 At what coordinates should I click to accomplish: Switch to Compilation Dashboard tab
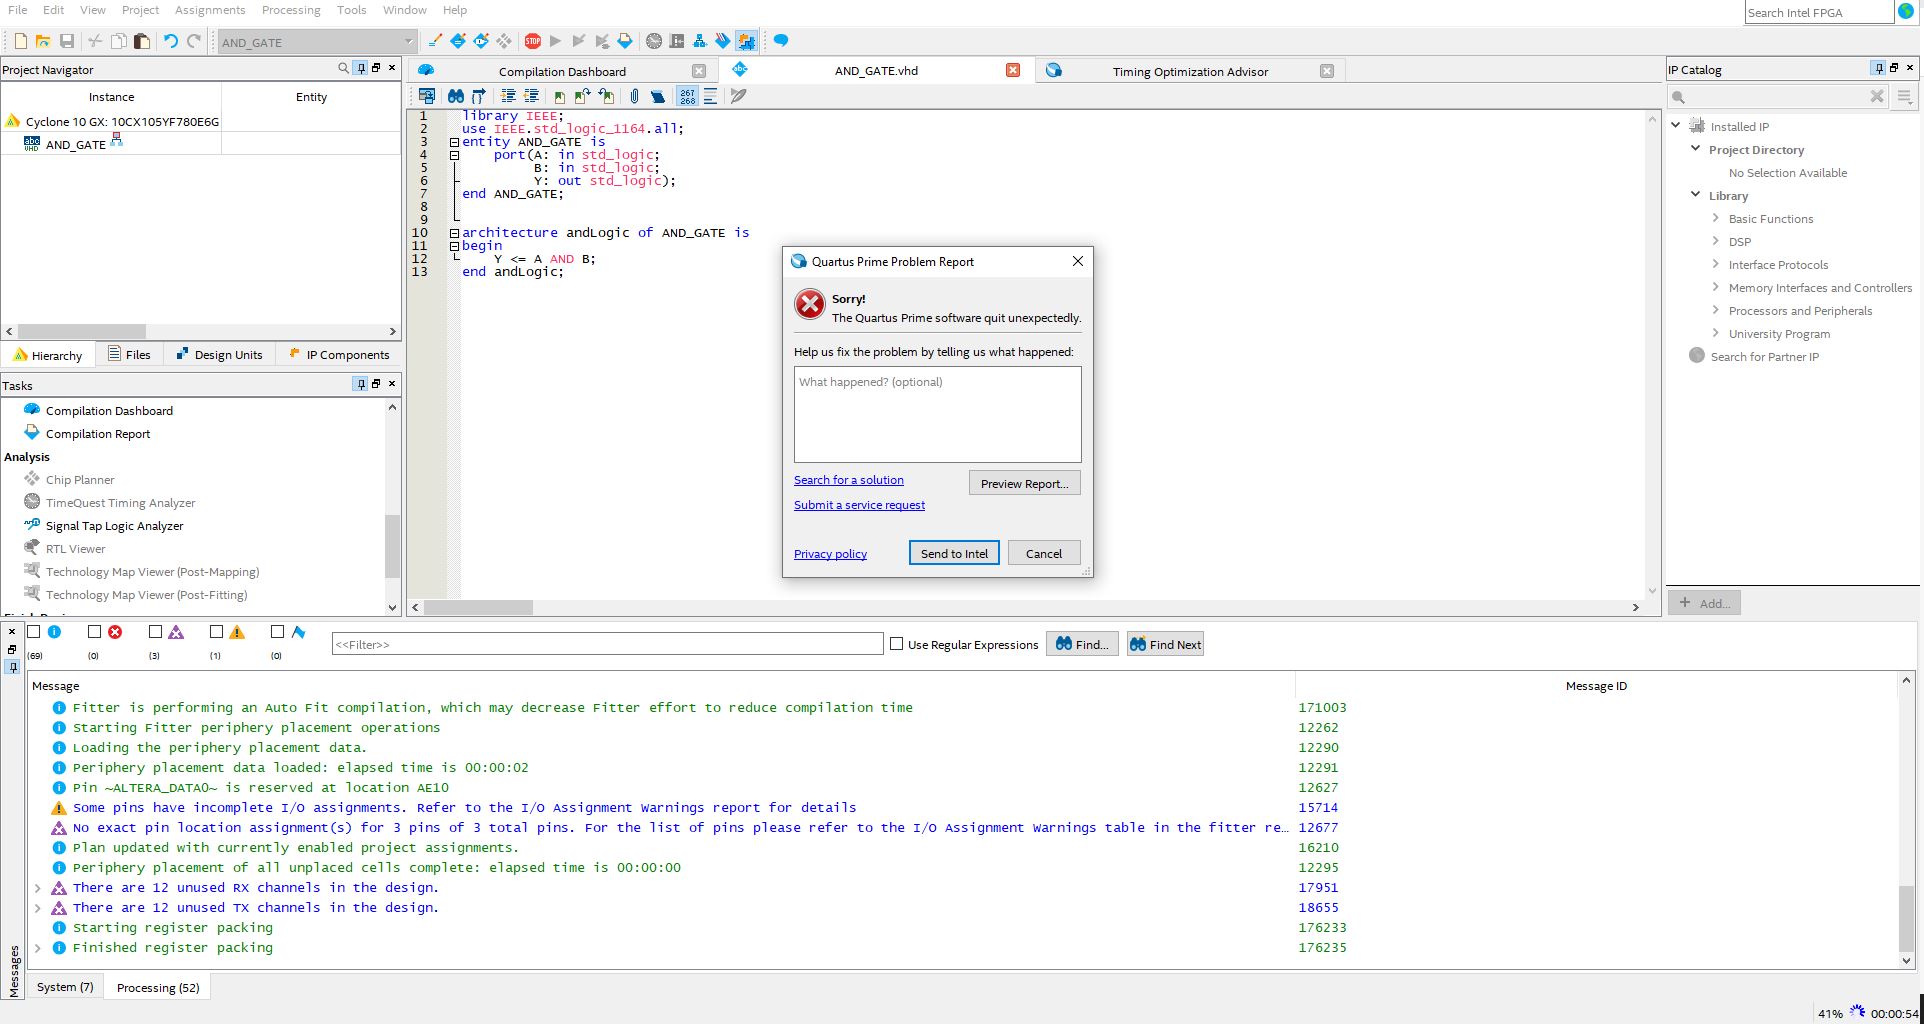click(x=562, y=71)
